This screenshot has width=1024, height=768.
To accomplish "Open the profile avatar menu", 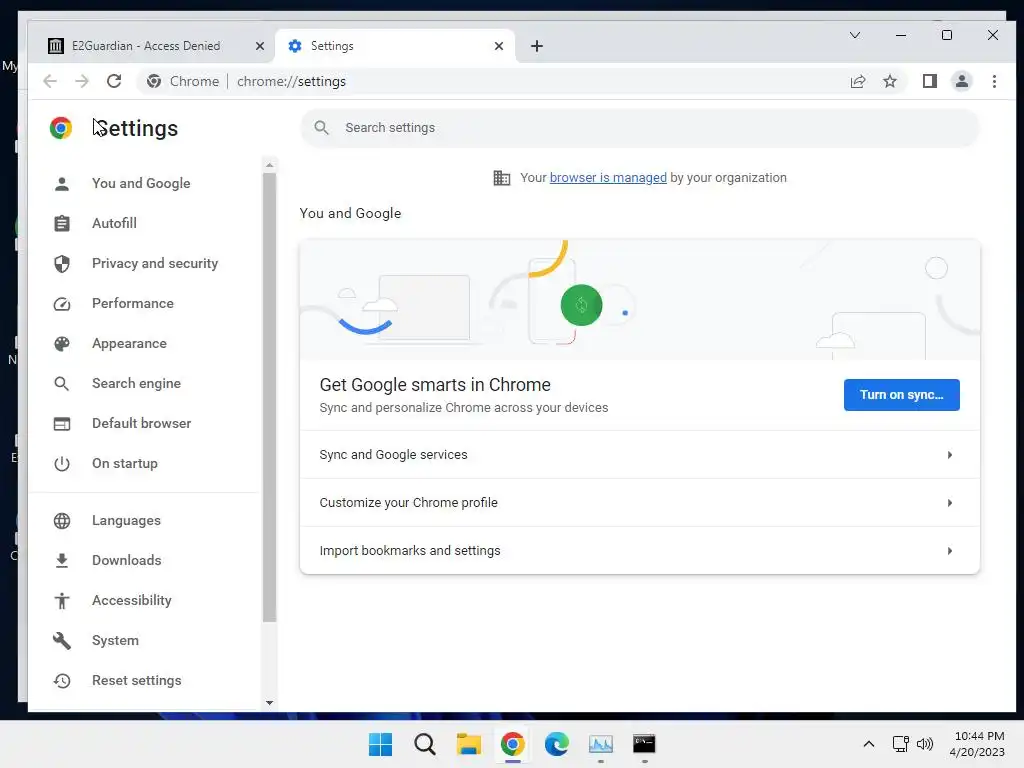I will pos(961,81).
